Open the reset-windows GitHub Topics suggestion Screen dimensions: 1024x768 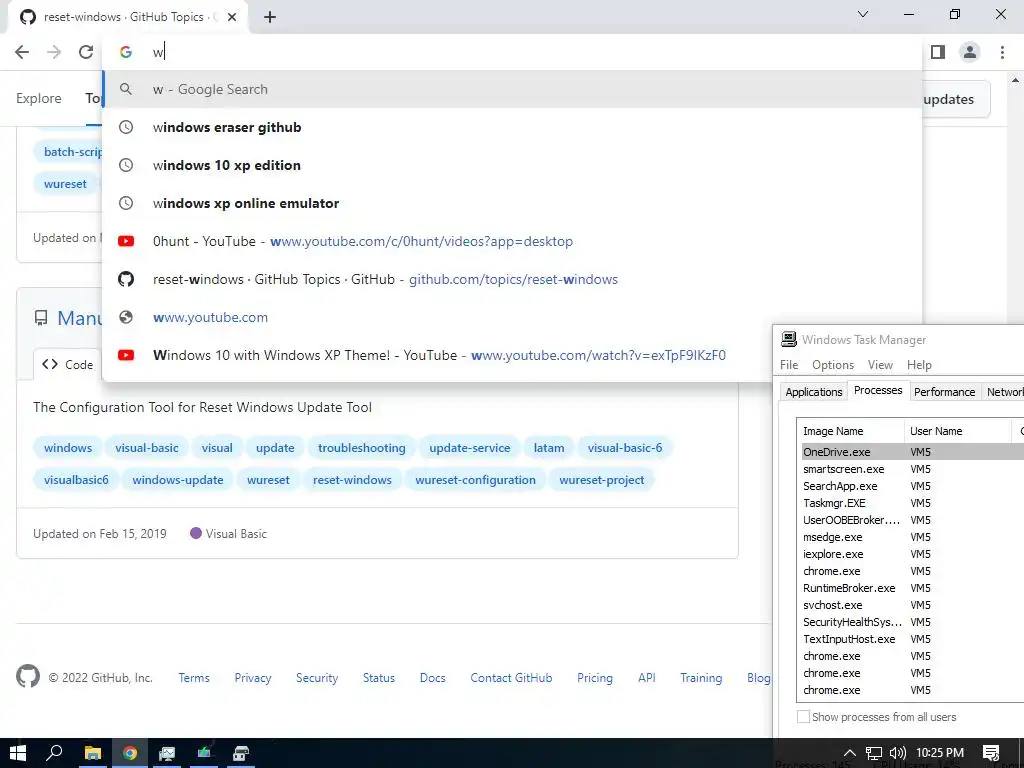pos(513,279)
